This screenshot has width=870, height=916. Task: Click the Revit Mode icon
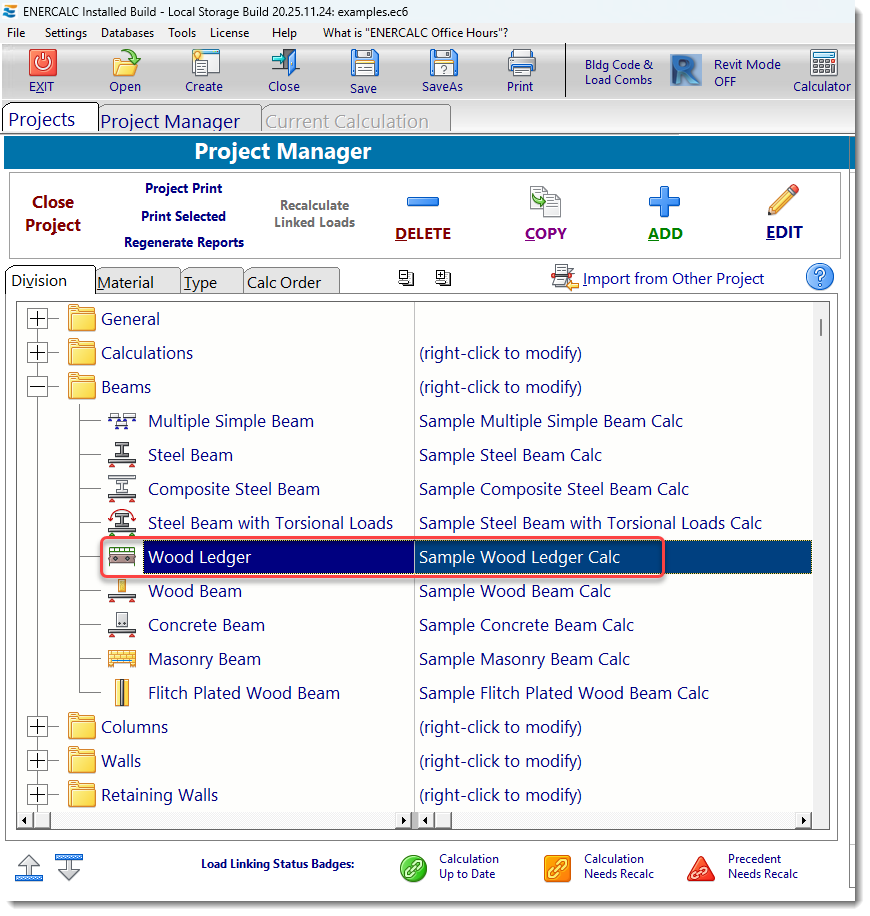686,71
